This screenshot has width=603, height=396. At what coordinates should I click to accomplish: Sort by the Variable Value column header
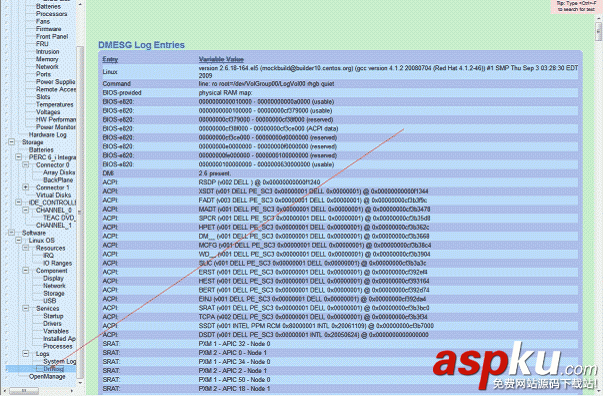221,59
